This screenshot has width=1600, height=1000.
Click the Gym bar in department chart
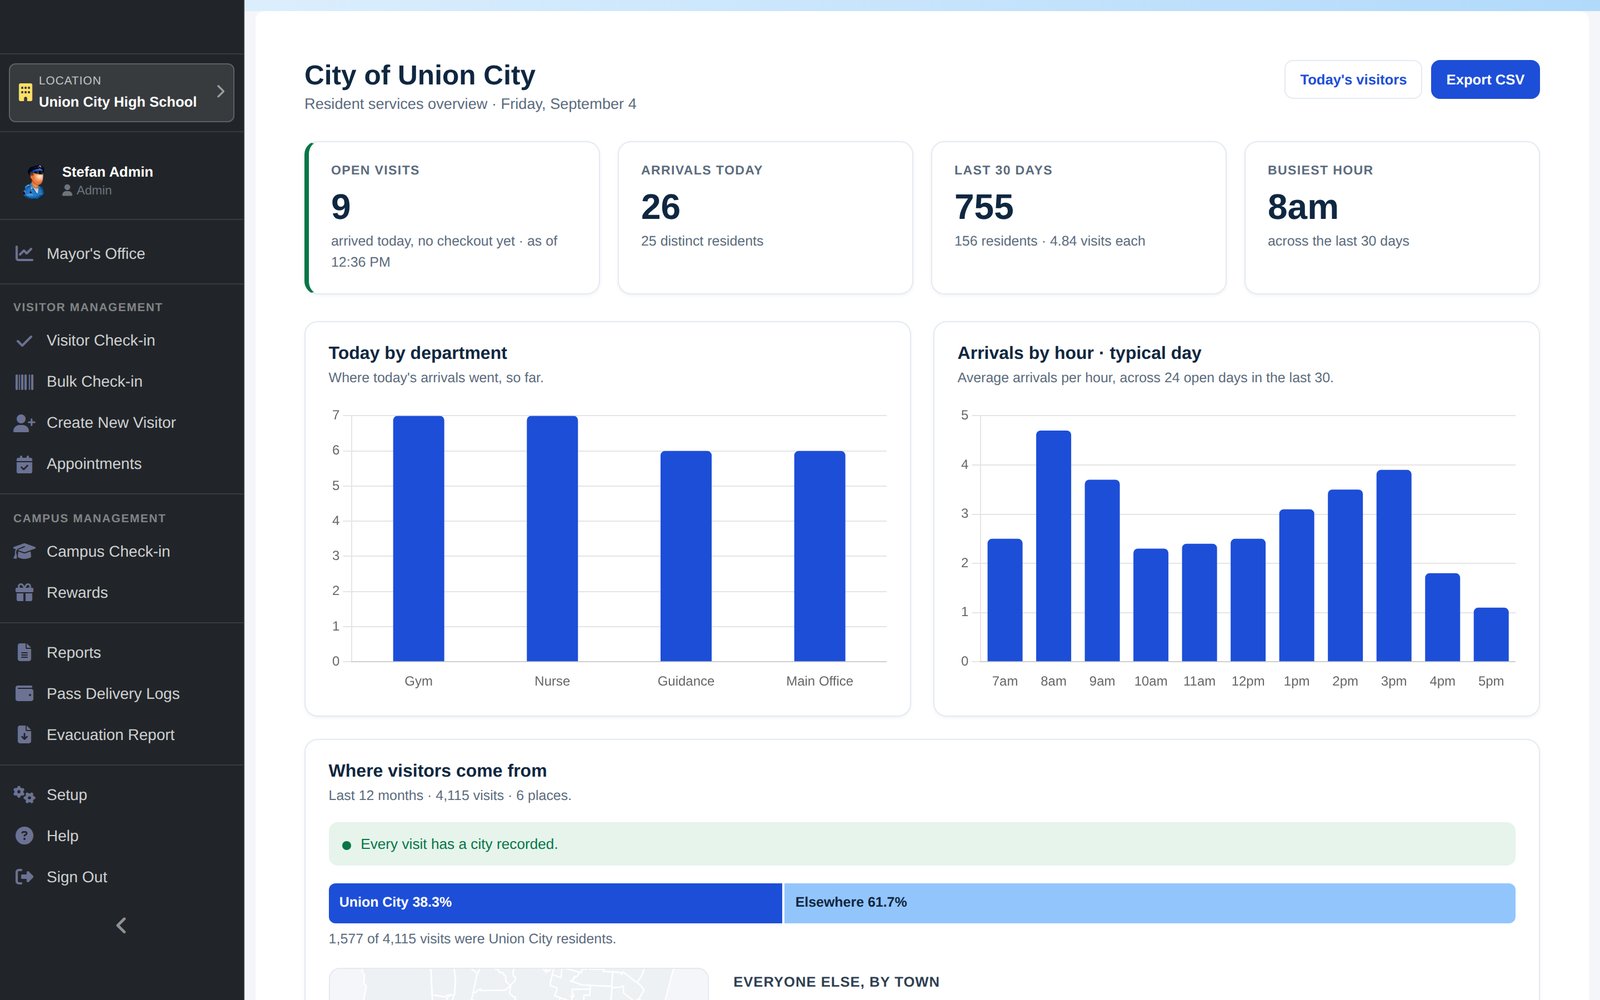tap(418, 539)
